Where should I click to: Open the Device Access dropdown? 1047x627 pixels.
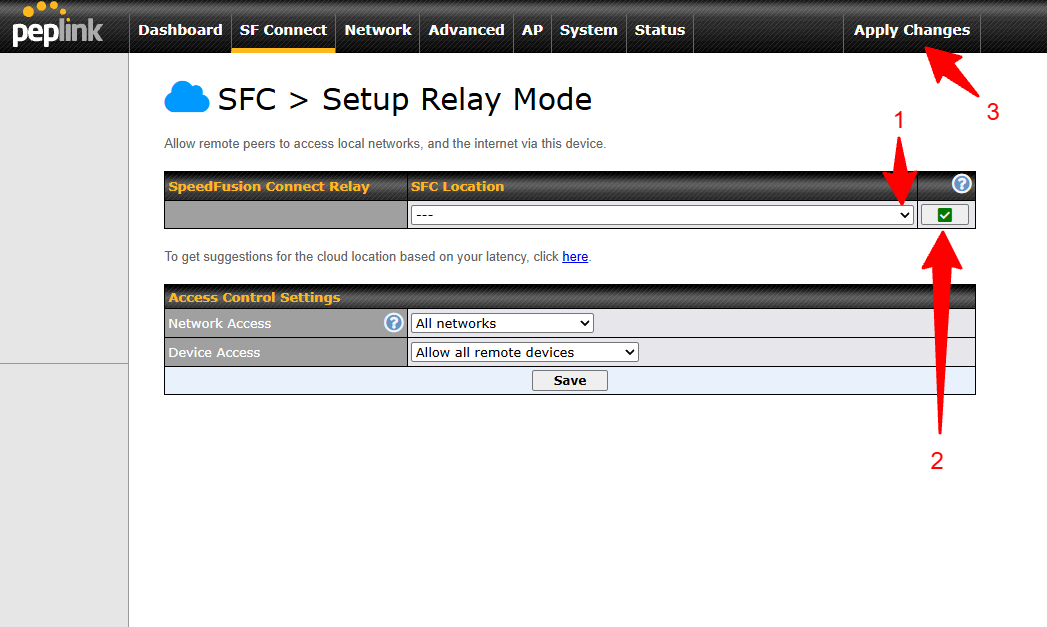tap(525, 353)
